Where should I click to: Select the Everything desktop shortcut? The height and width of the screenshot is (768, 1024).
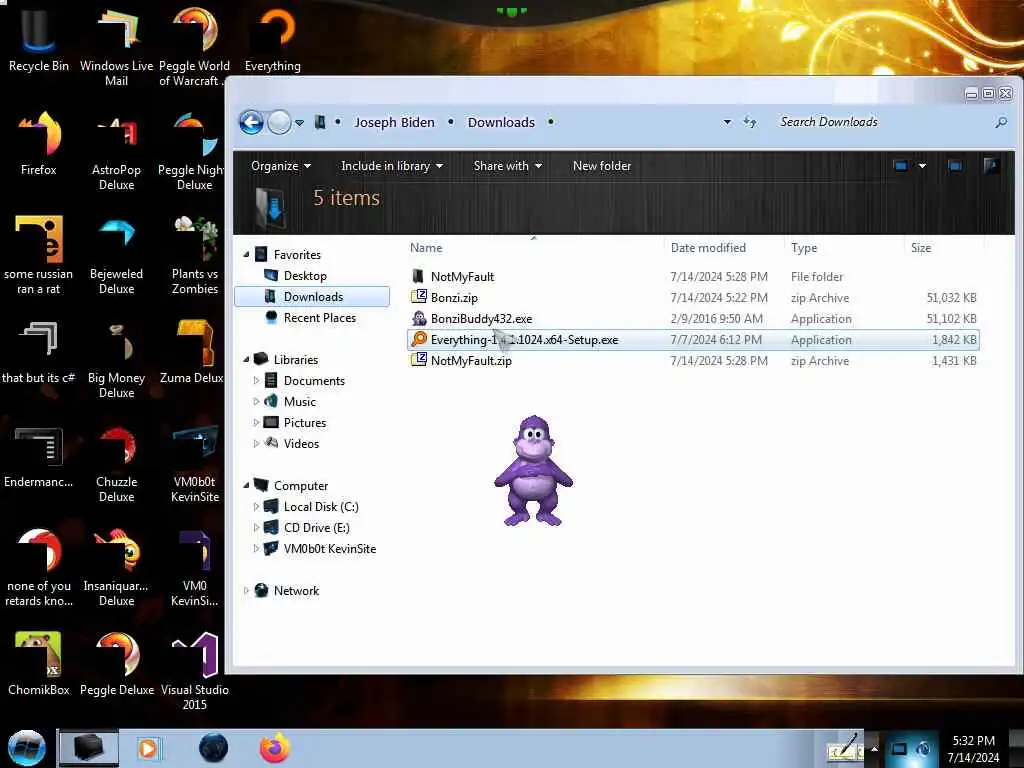click(272, 39)
